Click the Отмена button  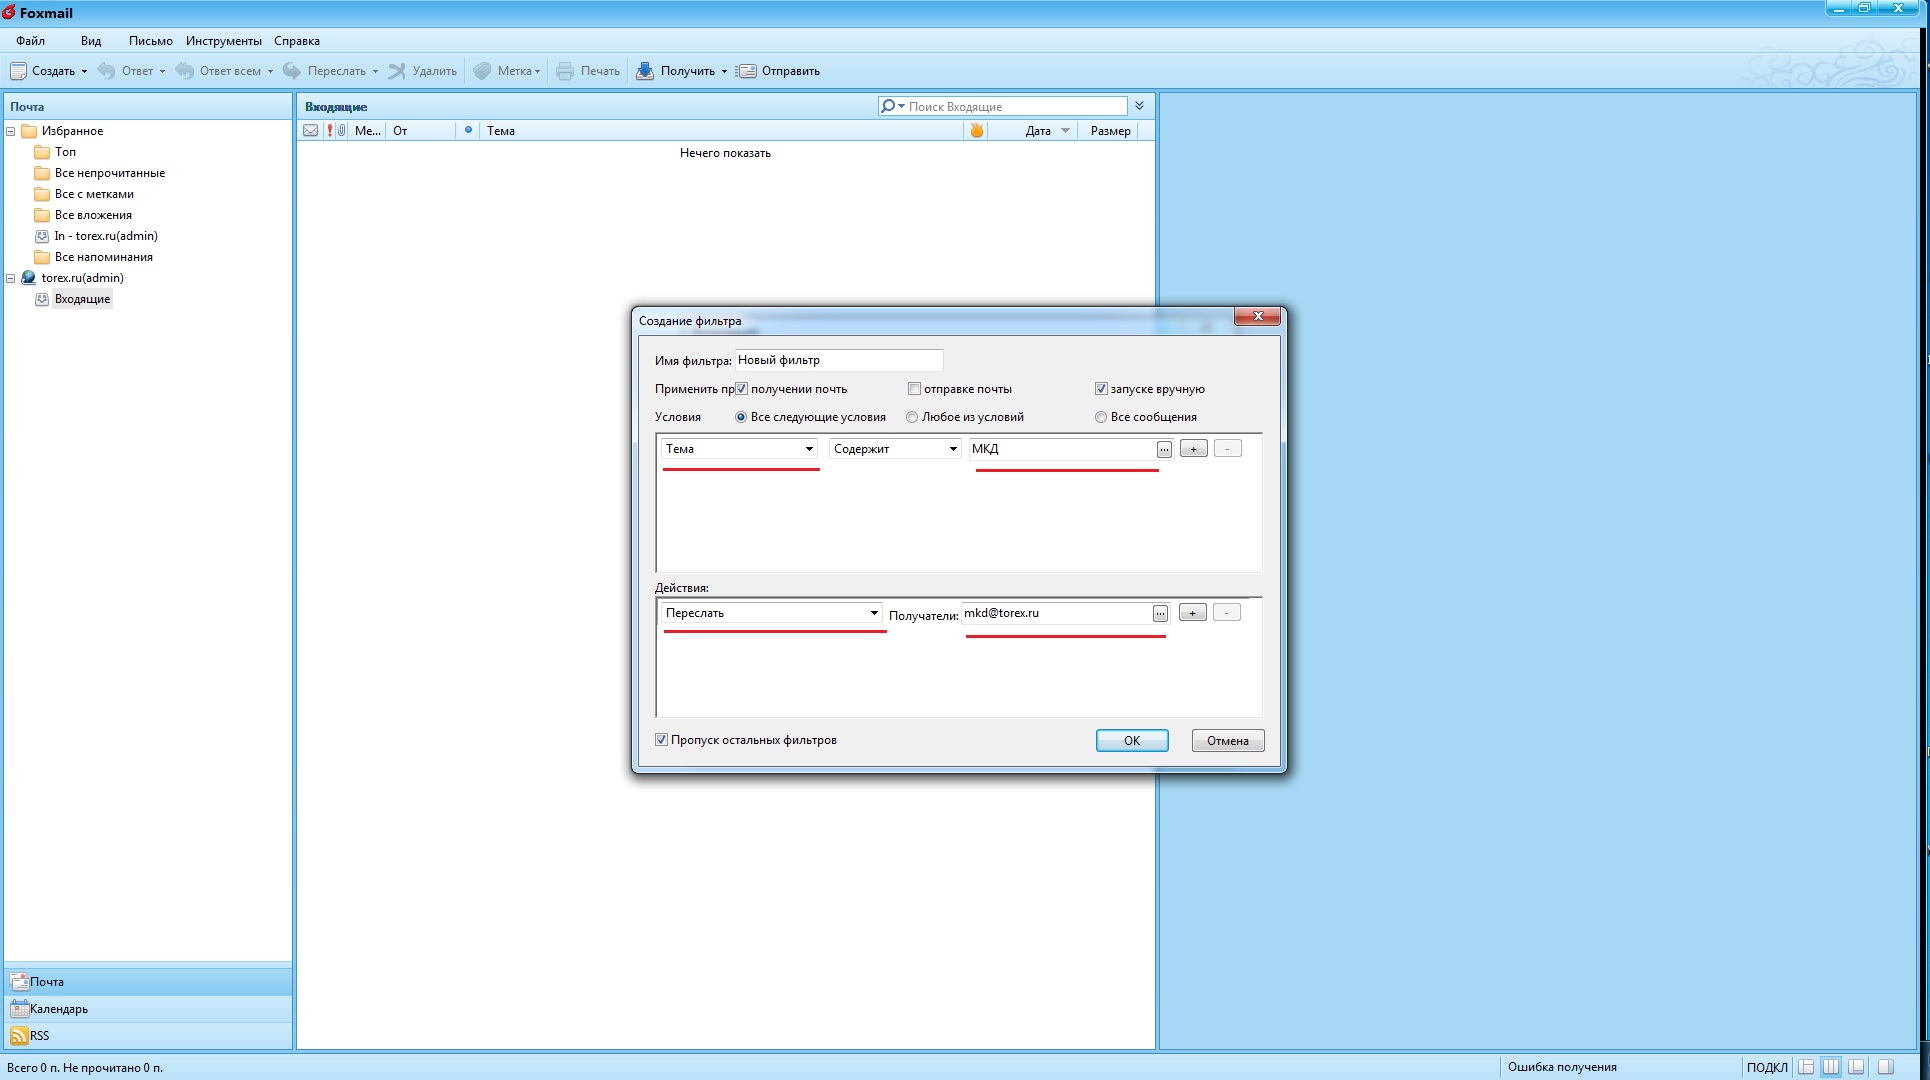point(1227,741)
